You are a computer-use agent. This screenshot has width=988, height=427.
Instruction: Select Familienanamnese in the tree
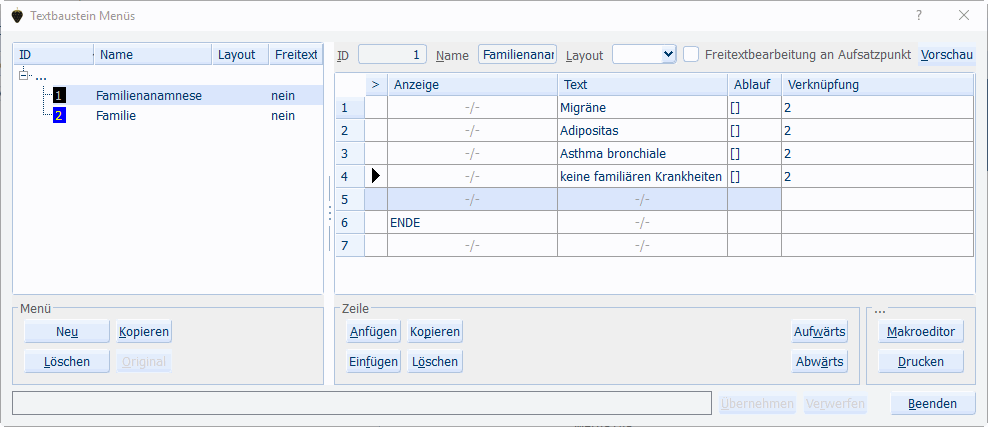[149, 96]
